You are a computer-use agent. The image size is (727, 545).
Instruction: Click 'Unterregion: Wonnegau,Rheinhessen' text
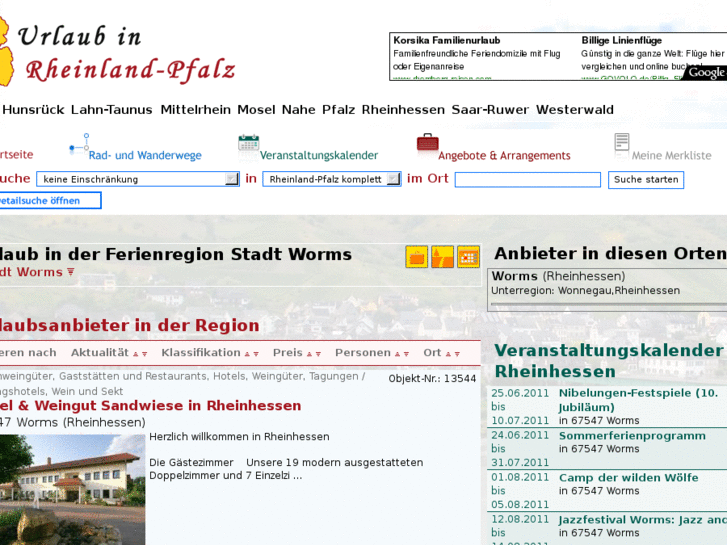(586, 290)
